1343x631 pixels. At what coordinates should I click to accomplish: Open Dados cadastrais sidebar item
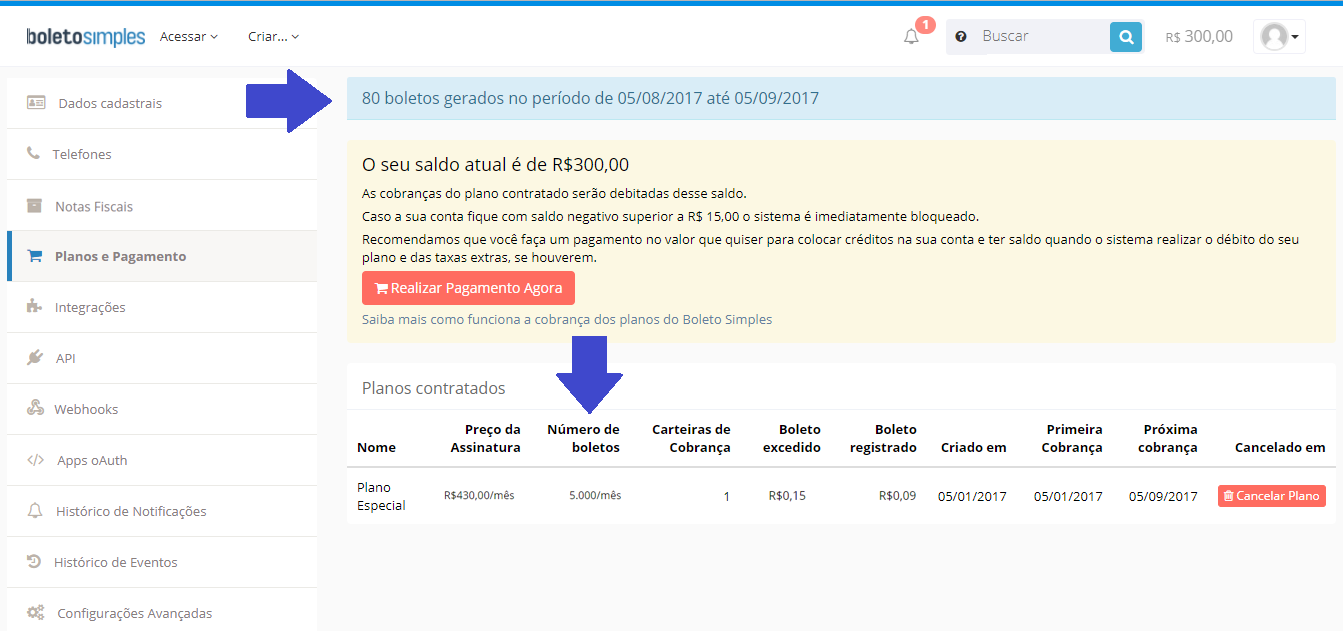[161, 103]
